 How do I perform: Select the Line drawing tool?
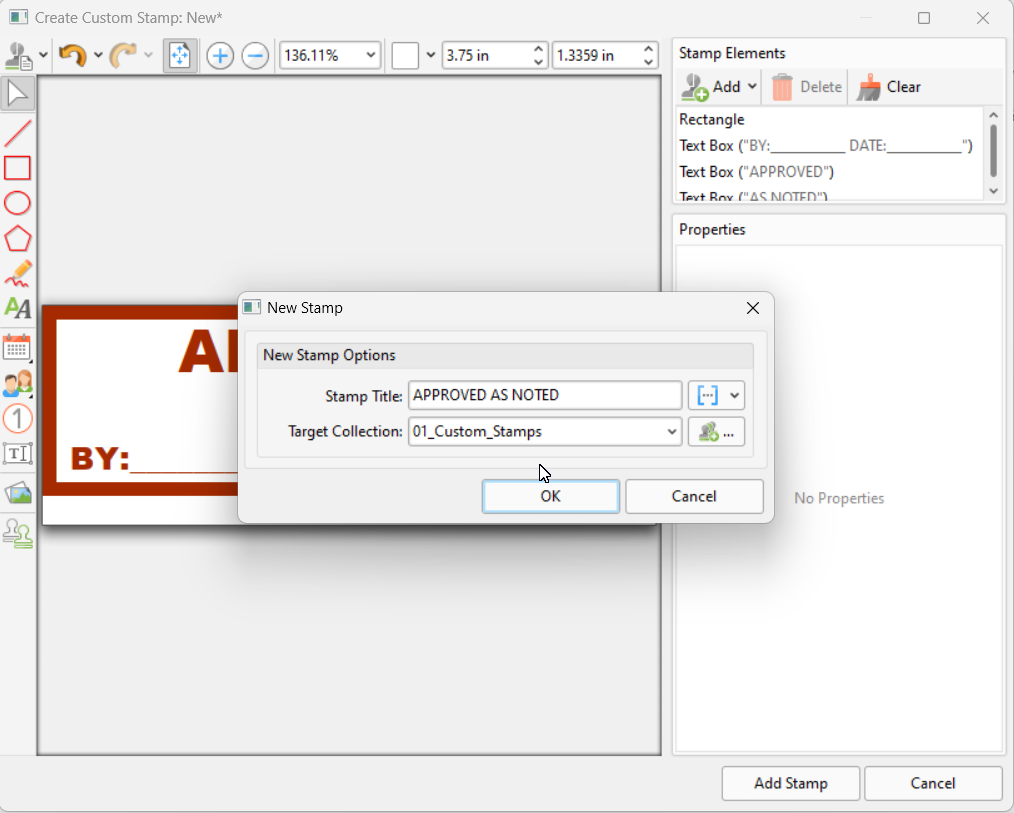pyautogui.click(x=17, y=133)
